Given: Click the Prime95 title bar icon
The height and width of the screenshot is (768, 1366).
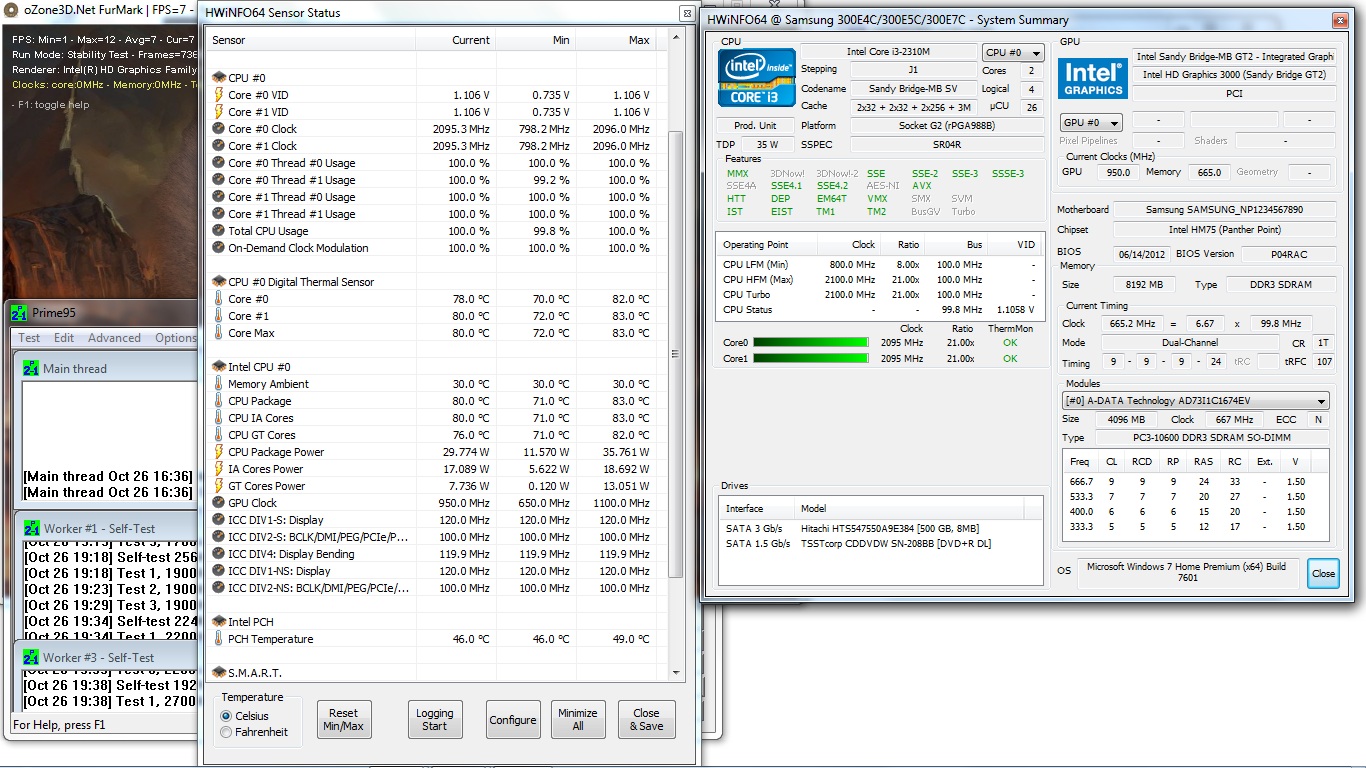Looking at the screenshot, I should pyautogui.click(x=19, y=313).
